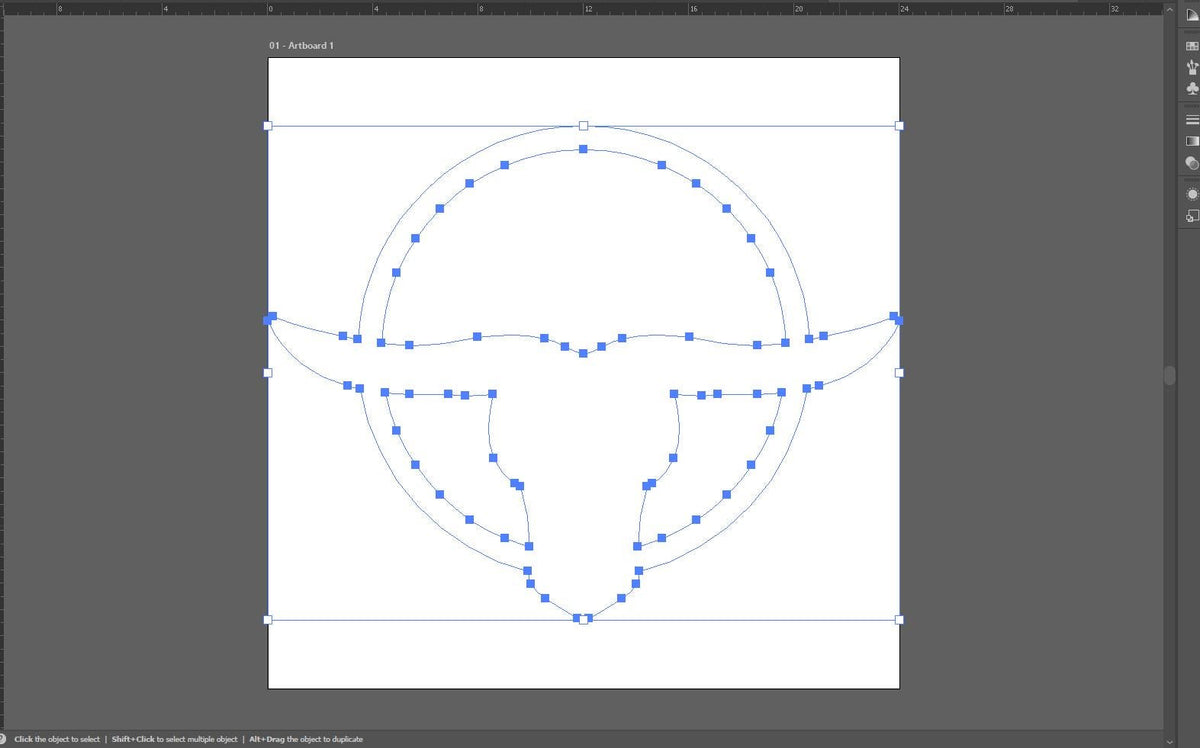Click the bottom-right corner bounding box handle
1200x748 pixels.
click(899, 620)
